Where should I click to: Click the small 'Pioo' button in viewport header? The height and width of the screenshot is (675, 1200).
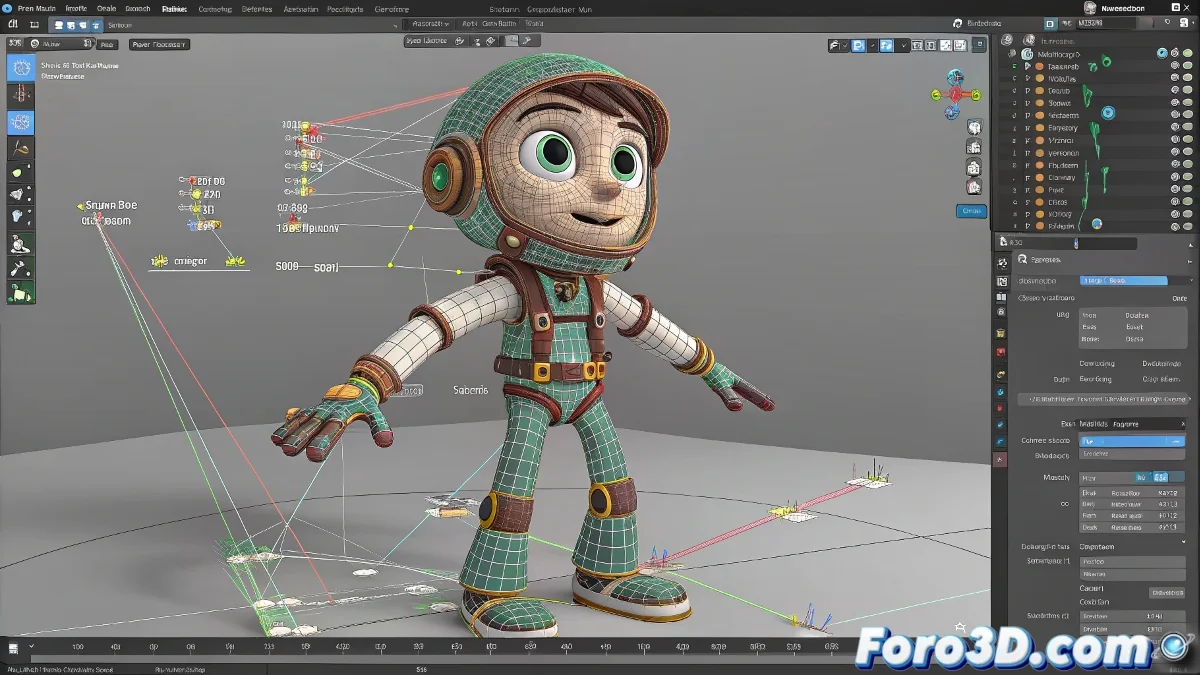(x=108, y=44)
